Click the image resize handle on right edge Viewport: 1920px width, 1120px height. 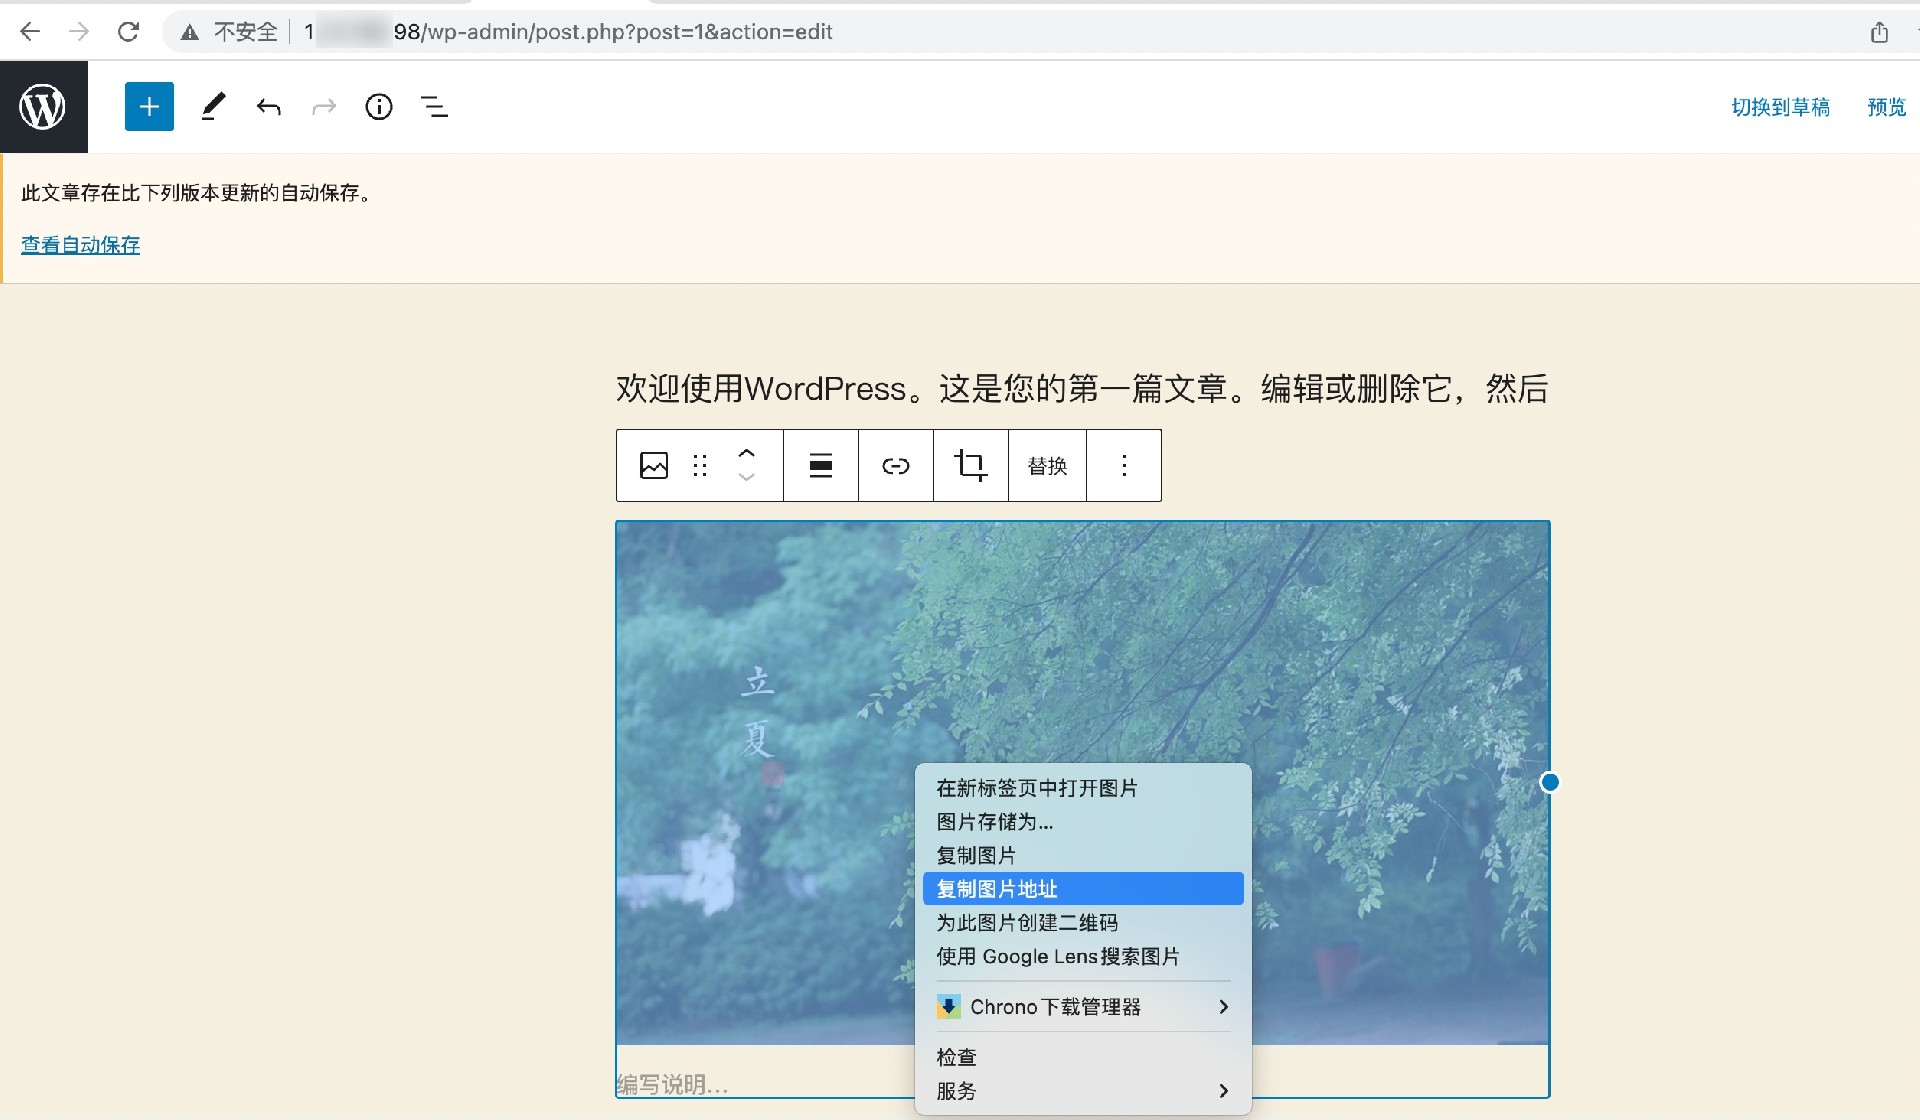pyautogui.click(x=1549, y=782)
